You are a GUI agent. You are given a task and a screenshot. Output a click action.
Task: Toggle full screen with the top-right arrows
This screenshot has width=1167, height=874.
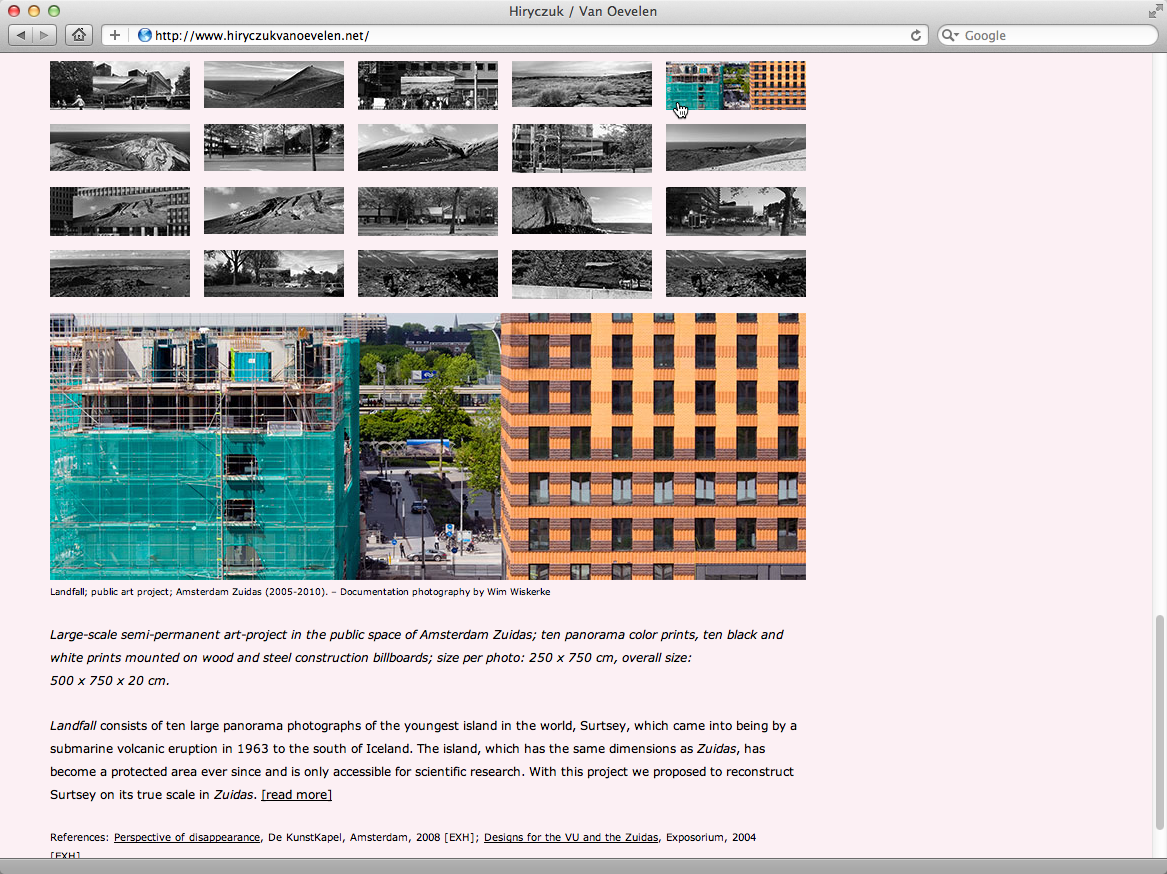pyautogui.click(x=1156, y=11)
